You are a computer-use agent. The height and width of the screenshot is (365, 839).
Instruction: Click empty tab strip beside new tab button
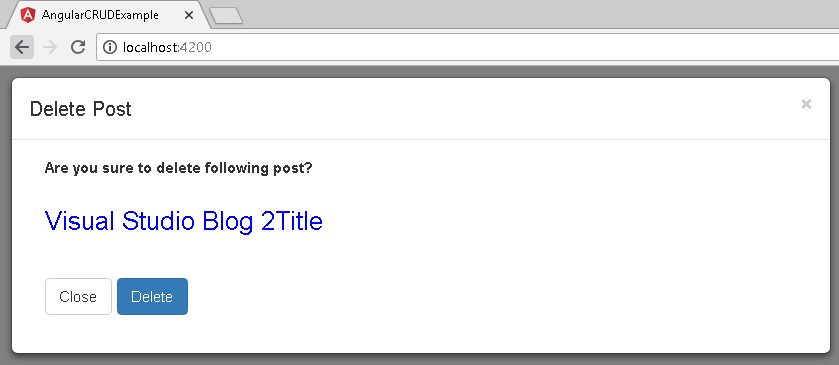(x=535, y=14)
